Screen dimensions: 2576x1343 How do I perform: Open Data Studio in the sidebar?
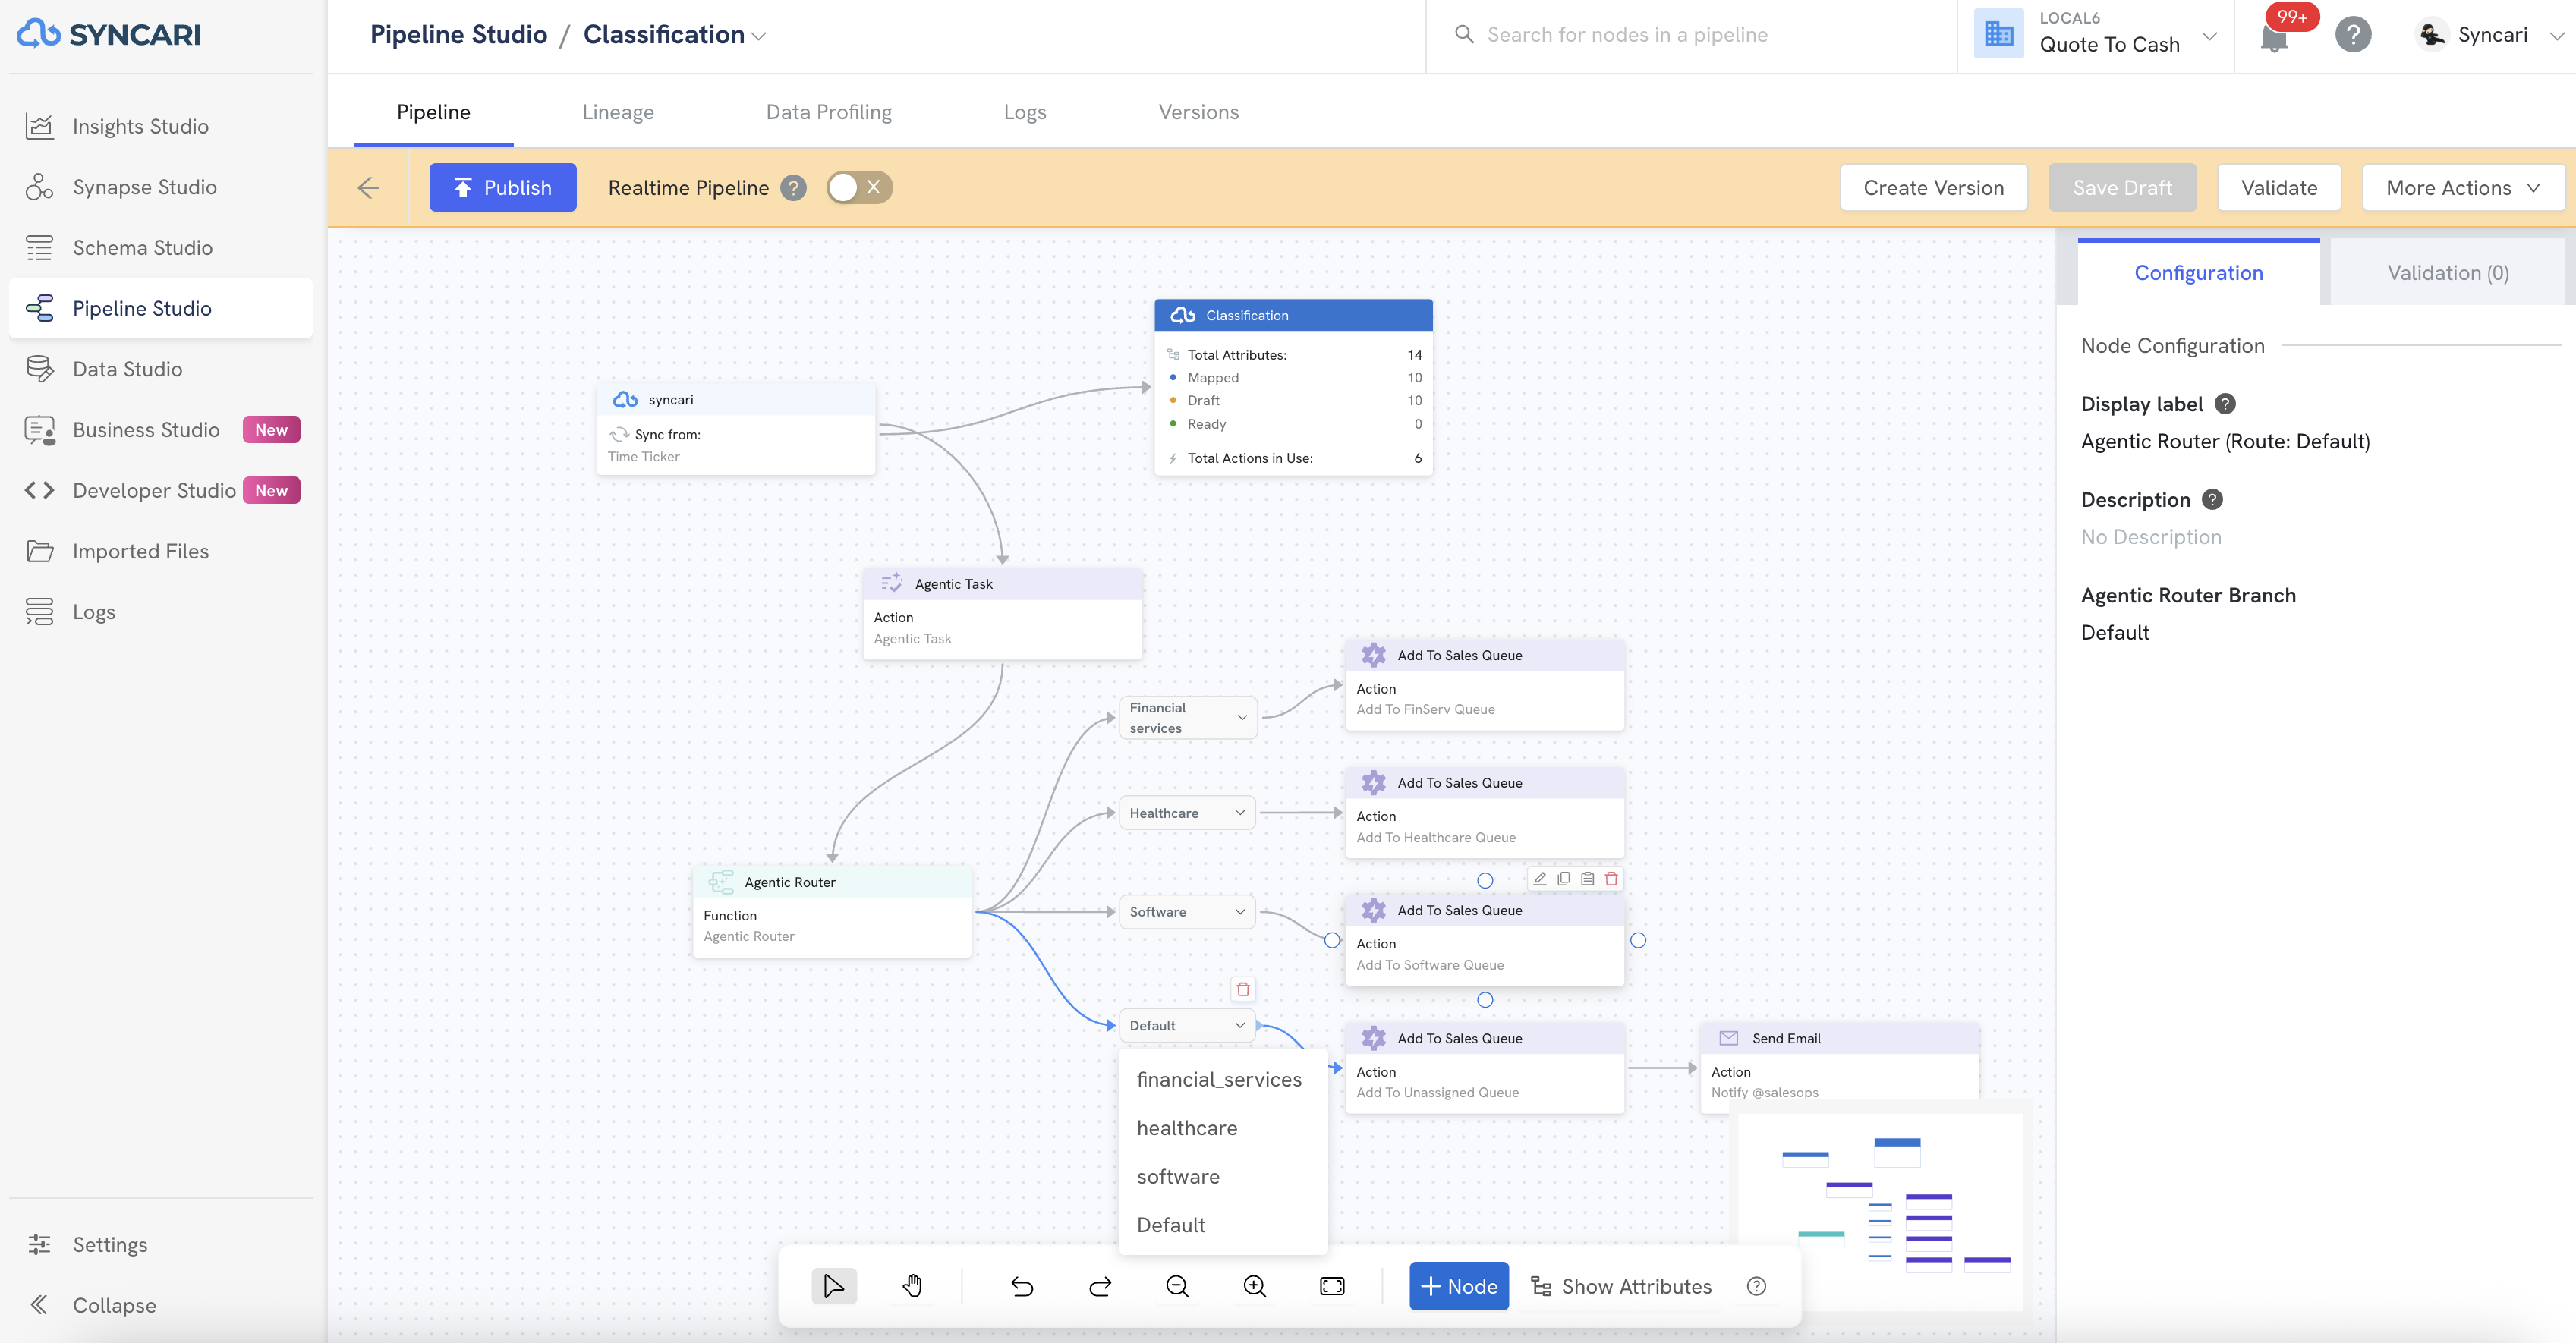(160, 369)
